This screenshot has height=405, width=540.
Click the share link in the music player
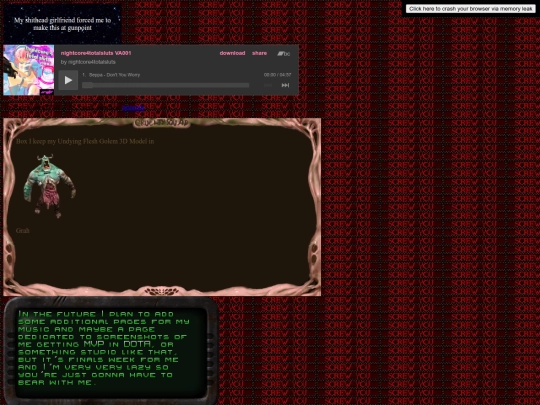(259, 53)
